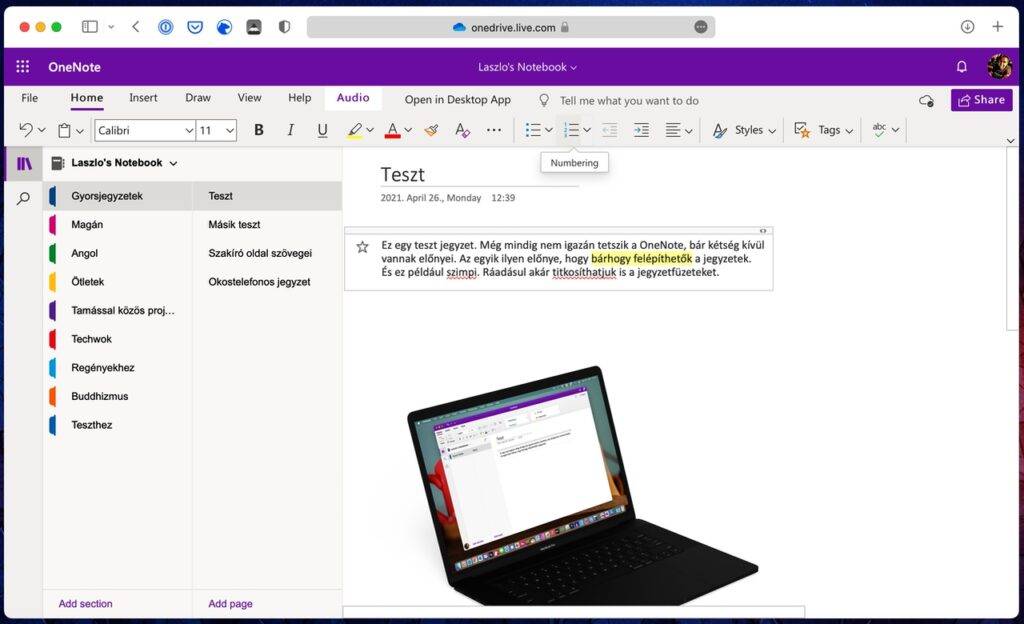Apply the yellow text highlight color
This screenshot has width=1024, height=624.
coord(354,130)
